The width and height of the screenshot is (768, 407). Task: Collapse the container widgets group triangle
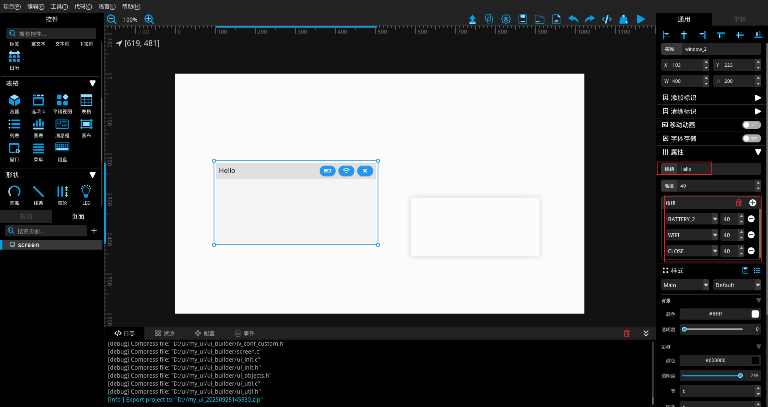click(x=92, y=84)
